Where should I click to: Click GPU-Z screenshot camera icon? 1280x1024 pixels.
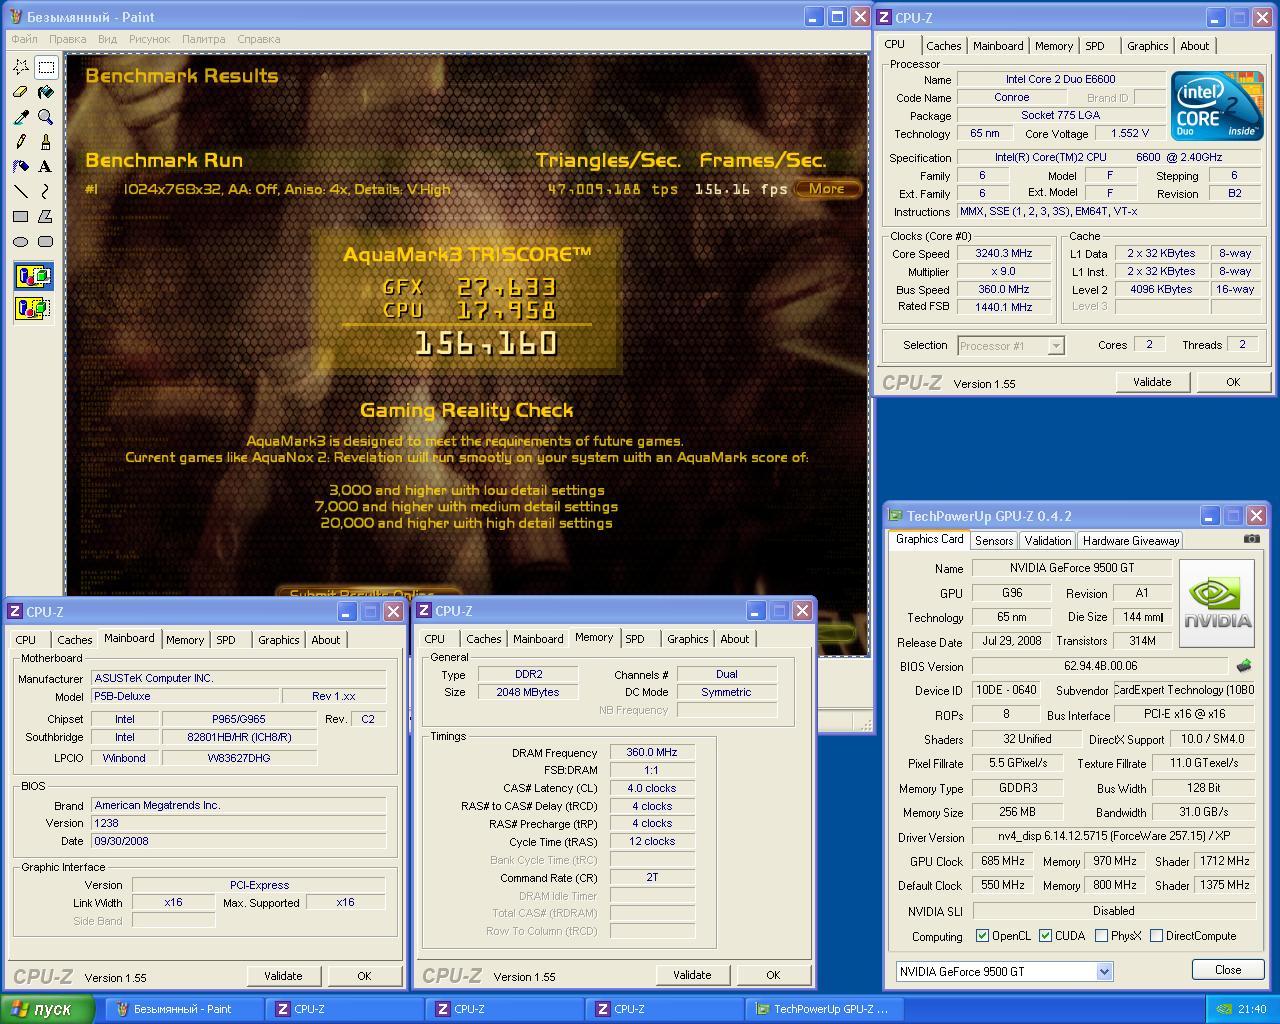pyautogui.click(x=1252, y=538)
